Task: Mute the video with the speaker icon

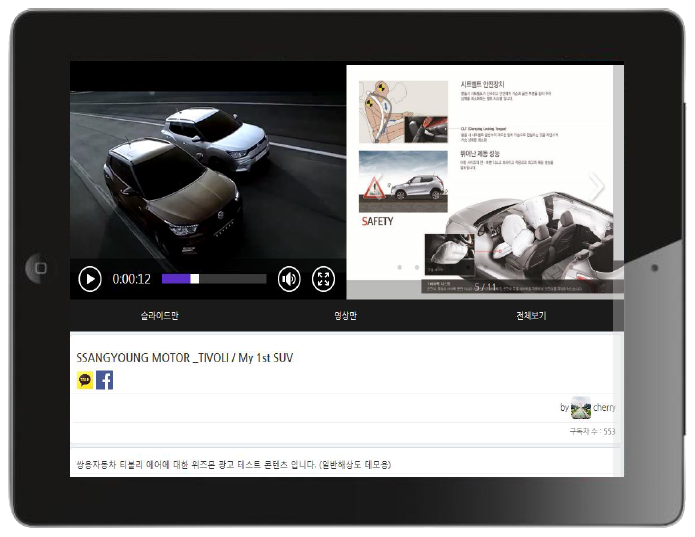Action: point(289,279)
